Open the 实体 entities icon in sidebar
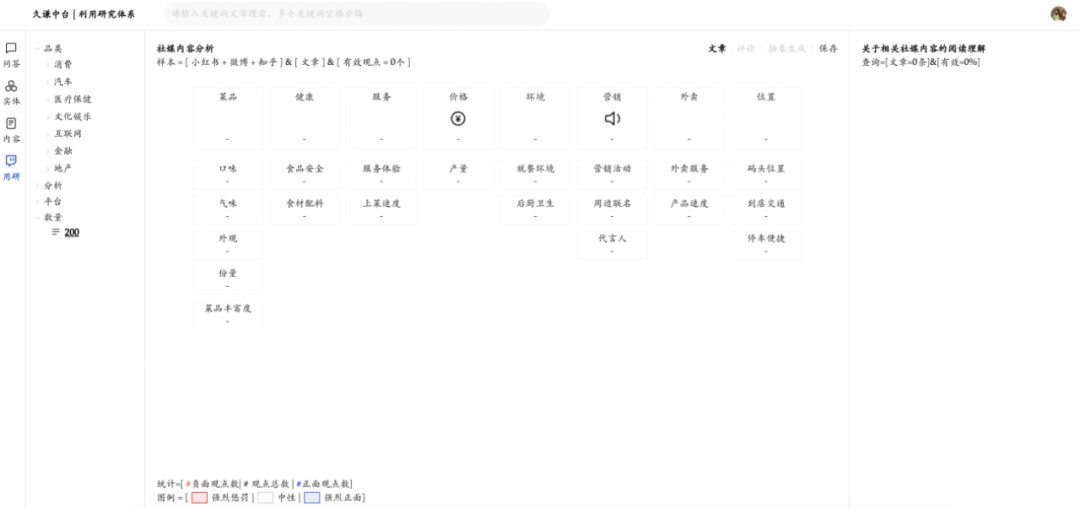1080x509 pixels. [11, 86]
